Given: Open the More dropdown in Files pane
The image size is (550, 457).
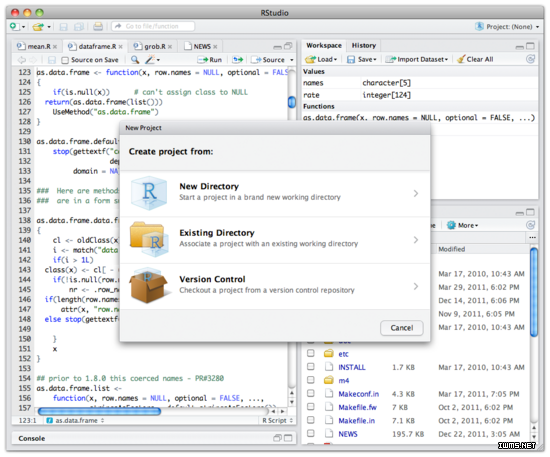Looking at the screenshot, I should [463, 225].
